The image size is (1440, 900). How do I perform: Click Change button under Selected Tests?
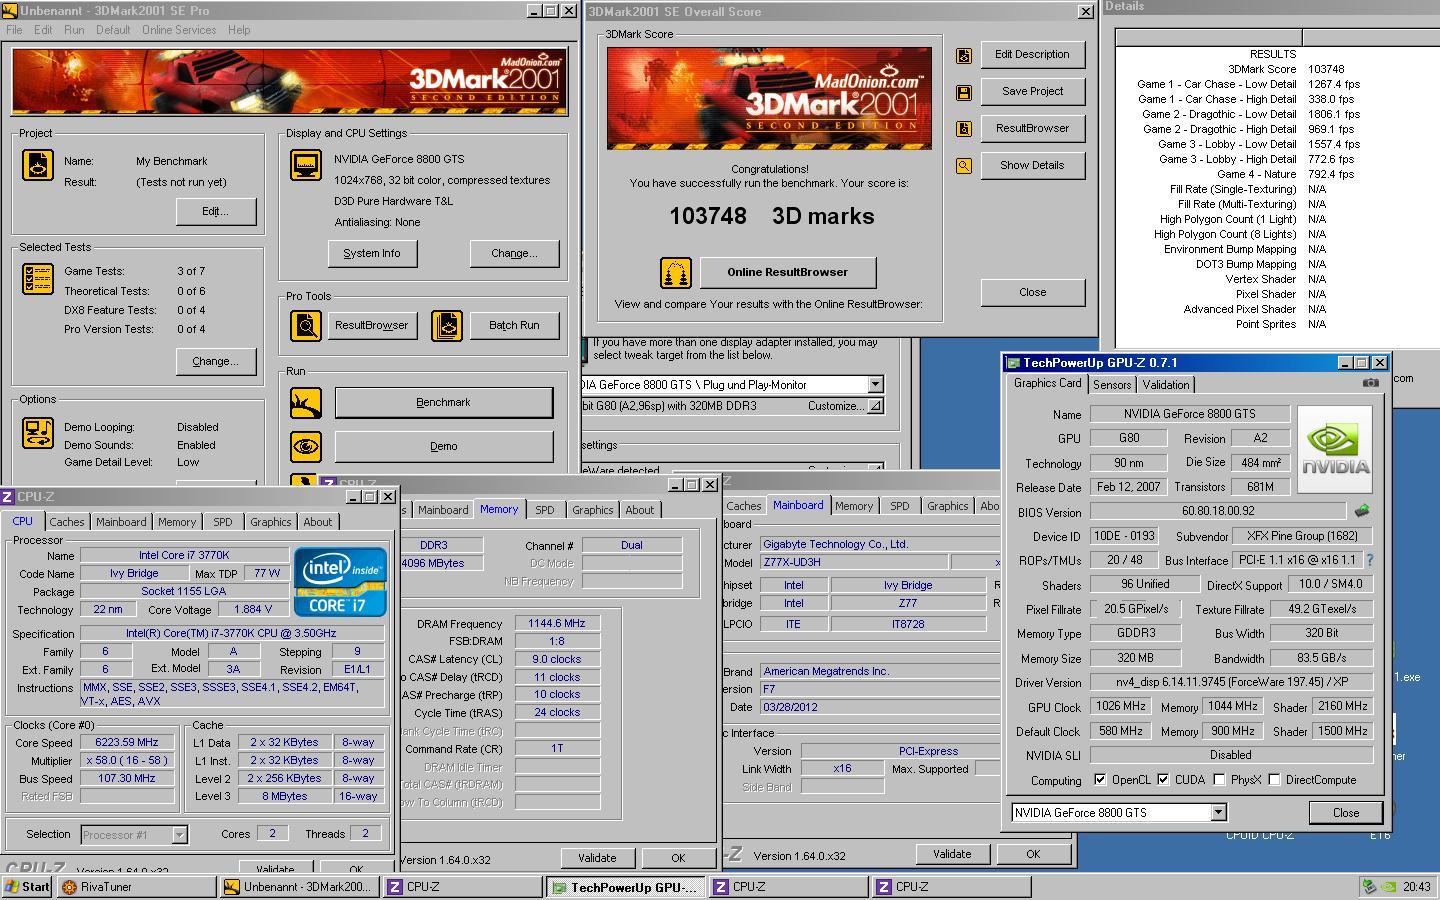(216, 361)
